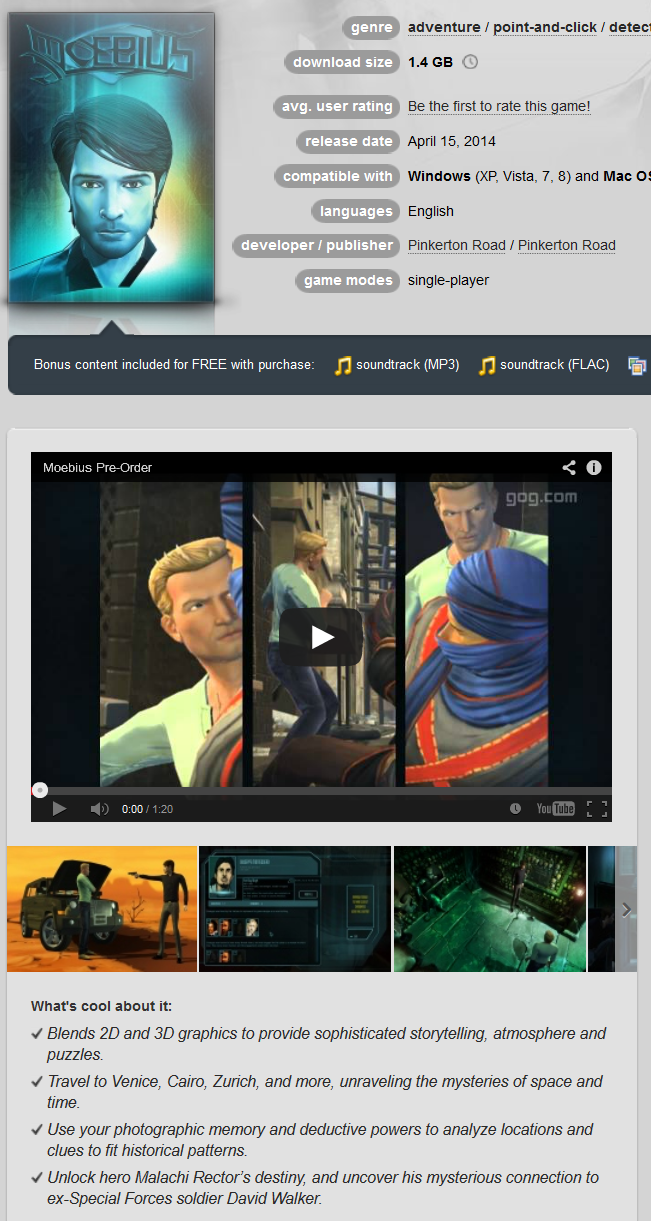Click the 'languages' label pill
The height and width of the screenshot is (1221, 651).
(356, 211)
